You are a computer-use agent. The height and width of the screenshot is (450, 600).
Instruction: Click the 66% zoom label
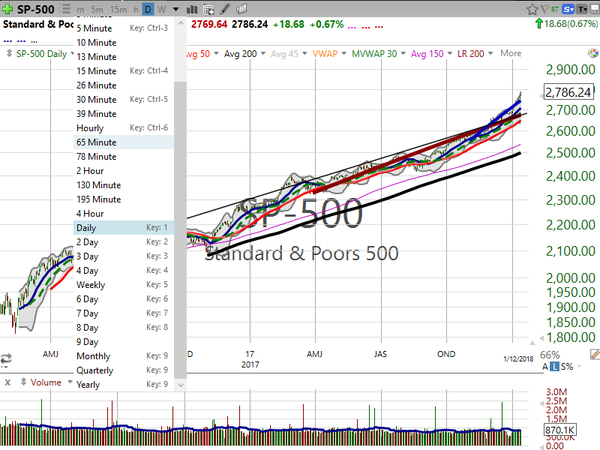click(549, 355)
